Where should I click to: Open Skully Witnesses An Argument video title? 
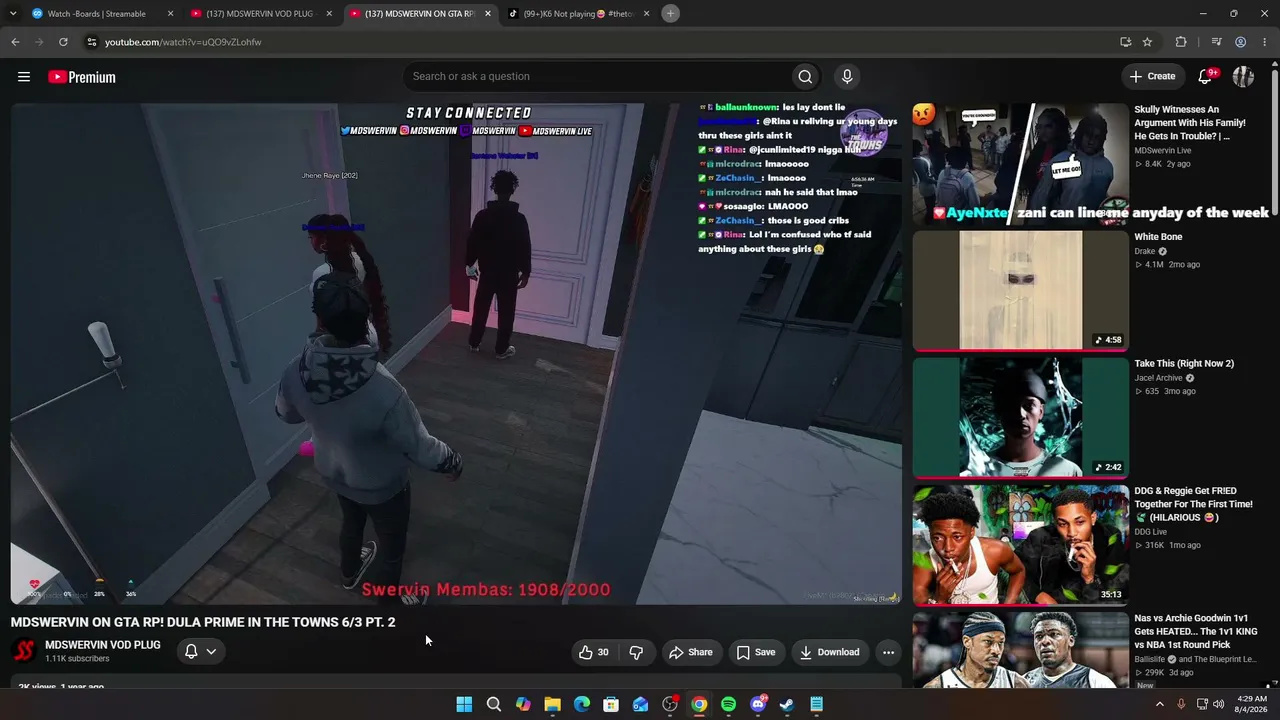1190,123
